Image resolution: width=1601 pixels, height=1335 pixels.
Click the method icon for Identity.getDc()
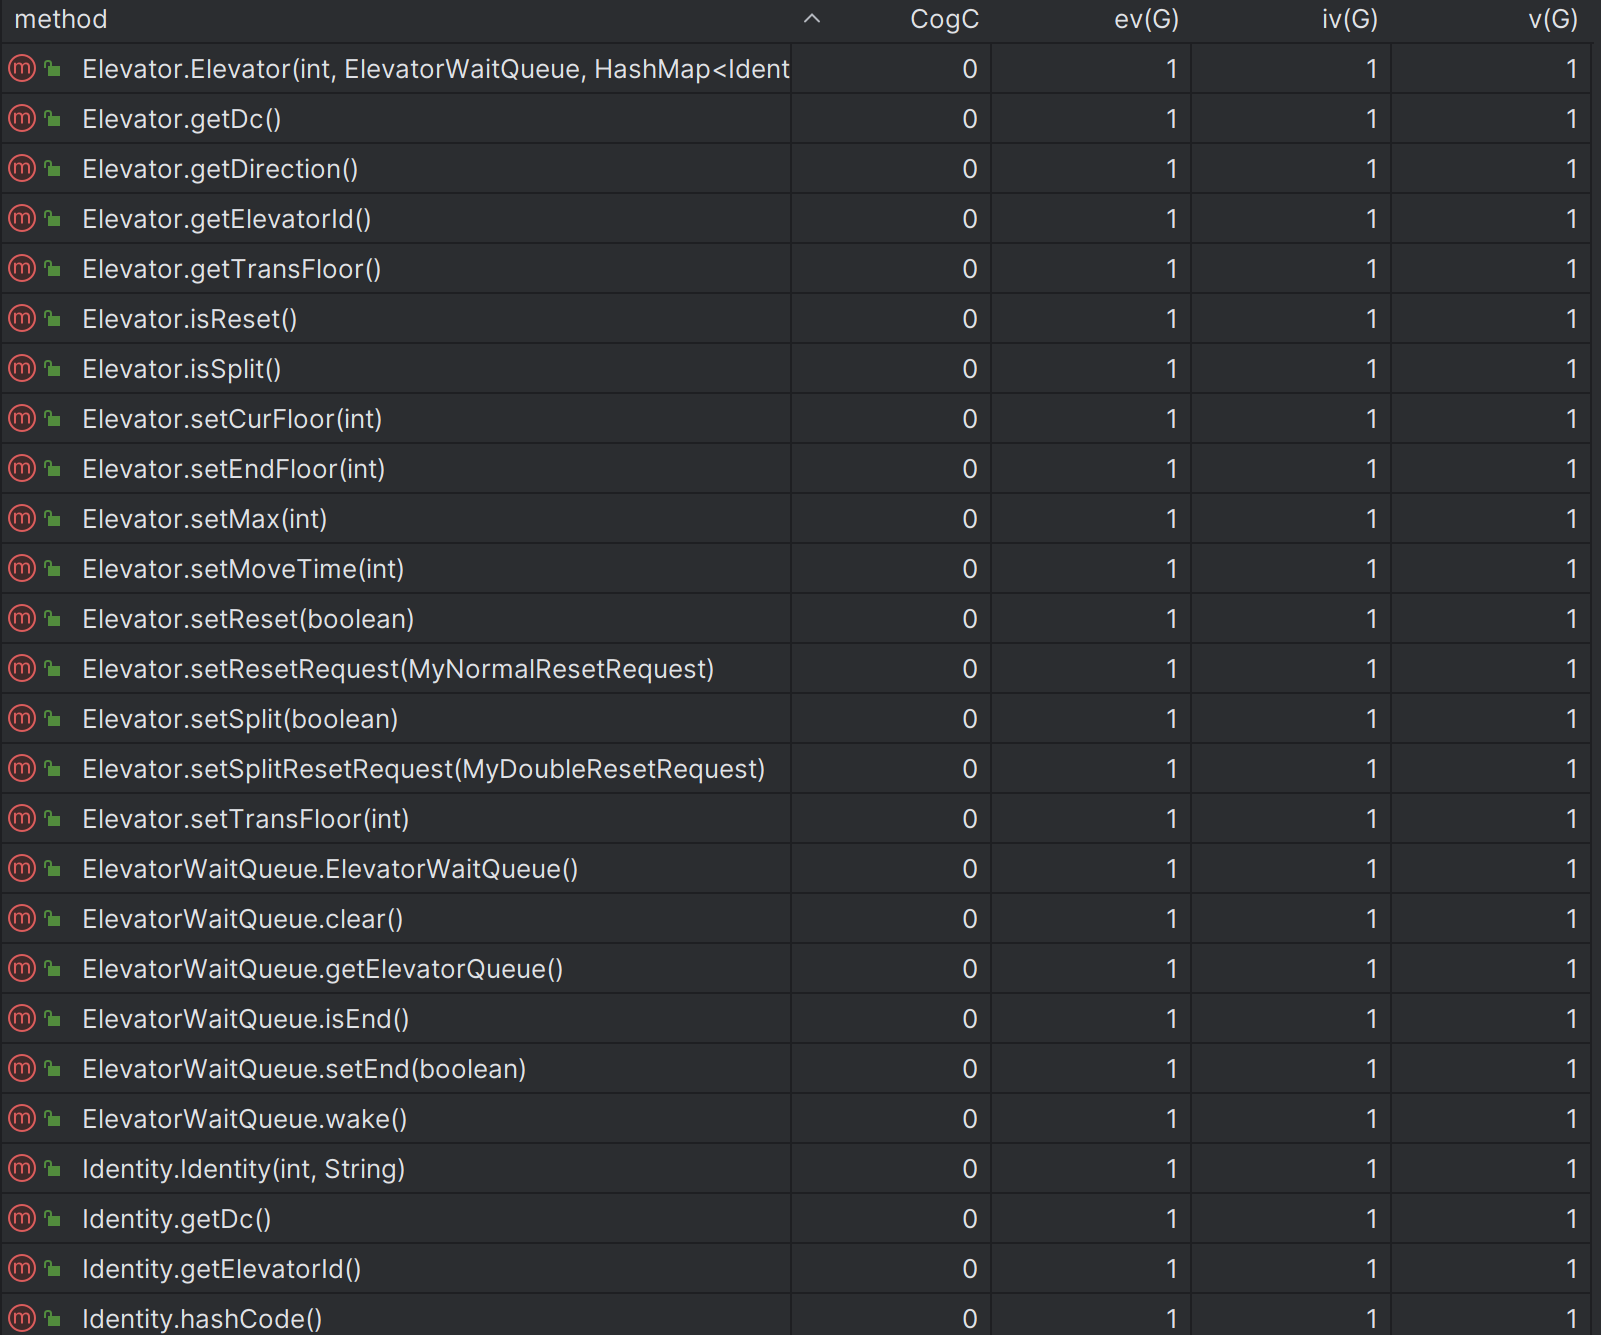[x=22, y=1218]
